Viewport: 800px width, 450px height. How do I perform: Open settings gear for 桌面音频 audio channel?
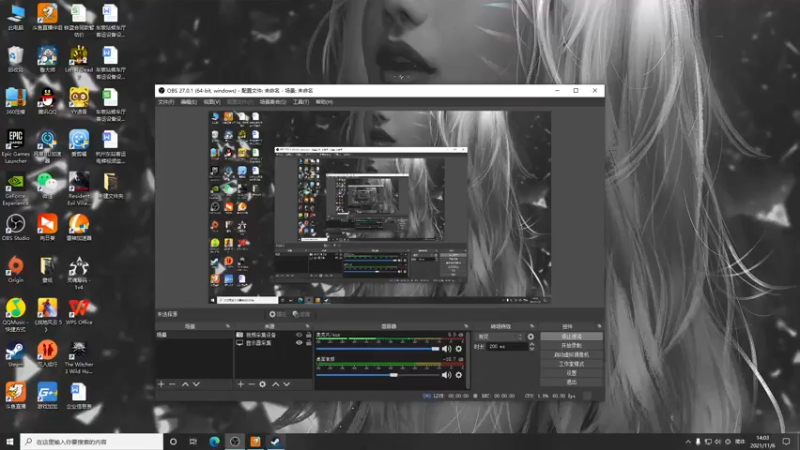tap(459, 375)
